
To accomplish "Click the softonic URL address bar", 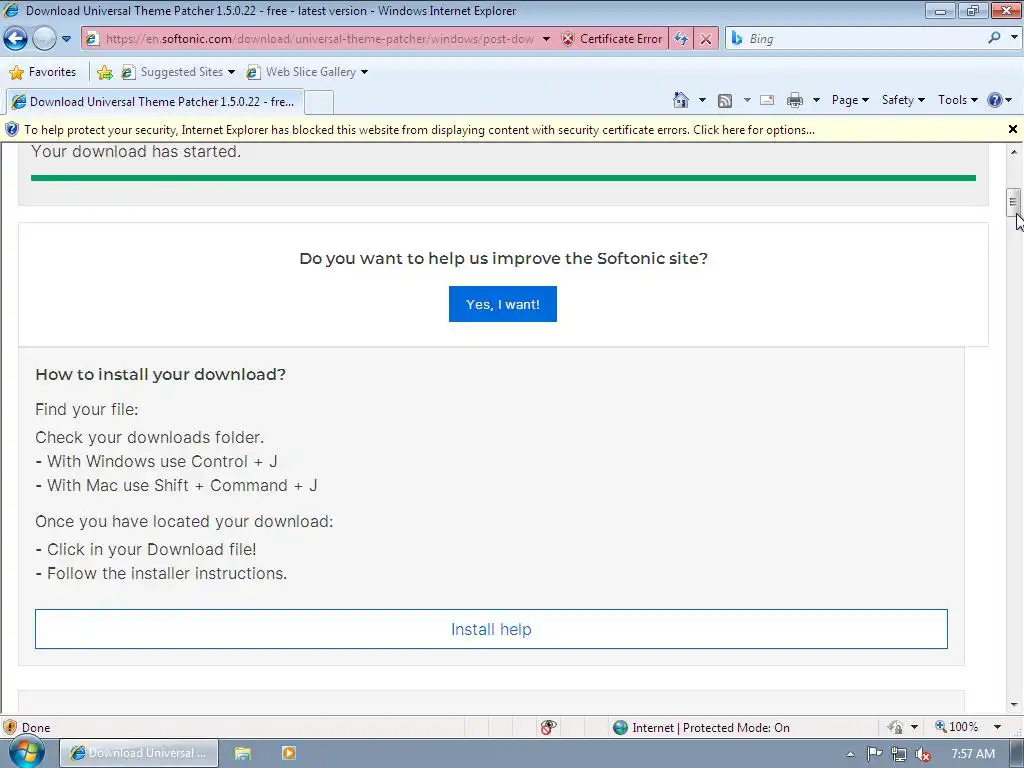I will [x=319, y=39].
